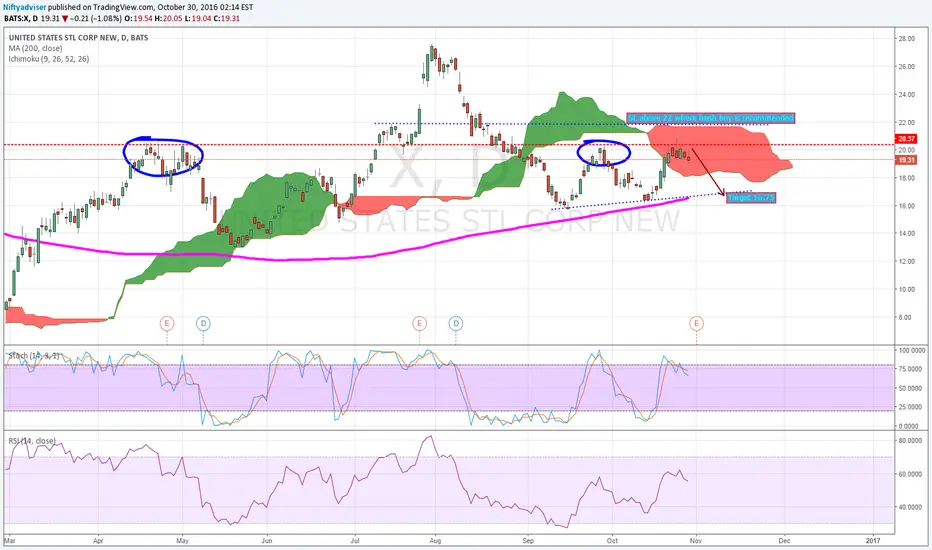This screenshot has height=550, width=932.
Task: Click the C:19.31 close value in header
Action: [x=226, y=18]
